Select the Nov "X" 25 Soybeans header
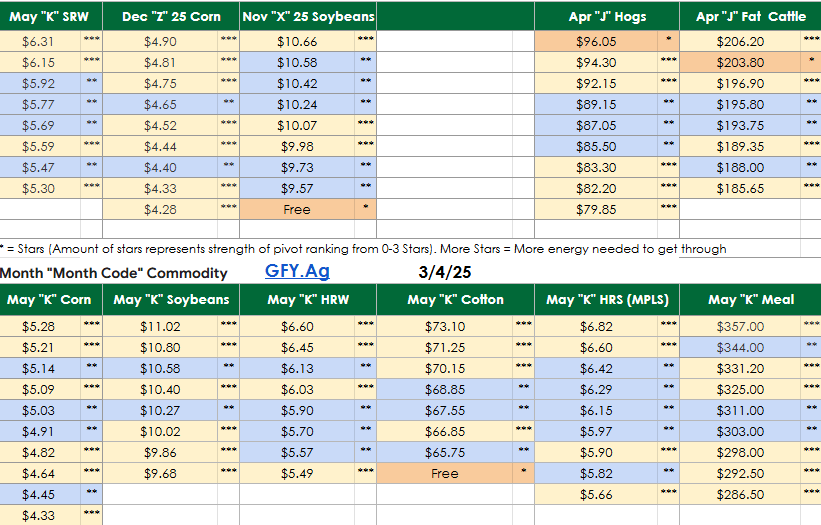This screenshot has height=525, width=821. [x=308, y=17]
